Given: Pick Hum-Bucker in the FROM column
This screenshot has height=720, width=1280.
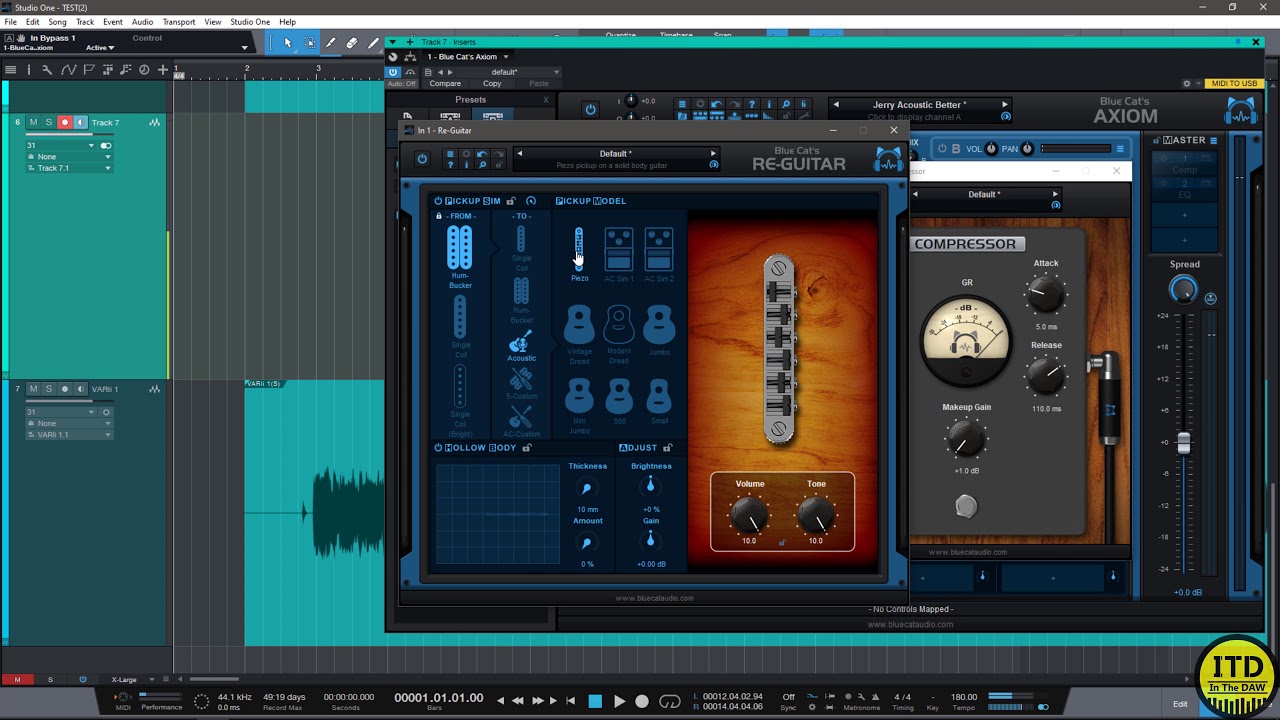Looking at the screenshot, I should point(460,256).
